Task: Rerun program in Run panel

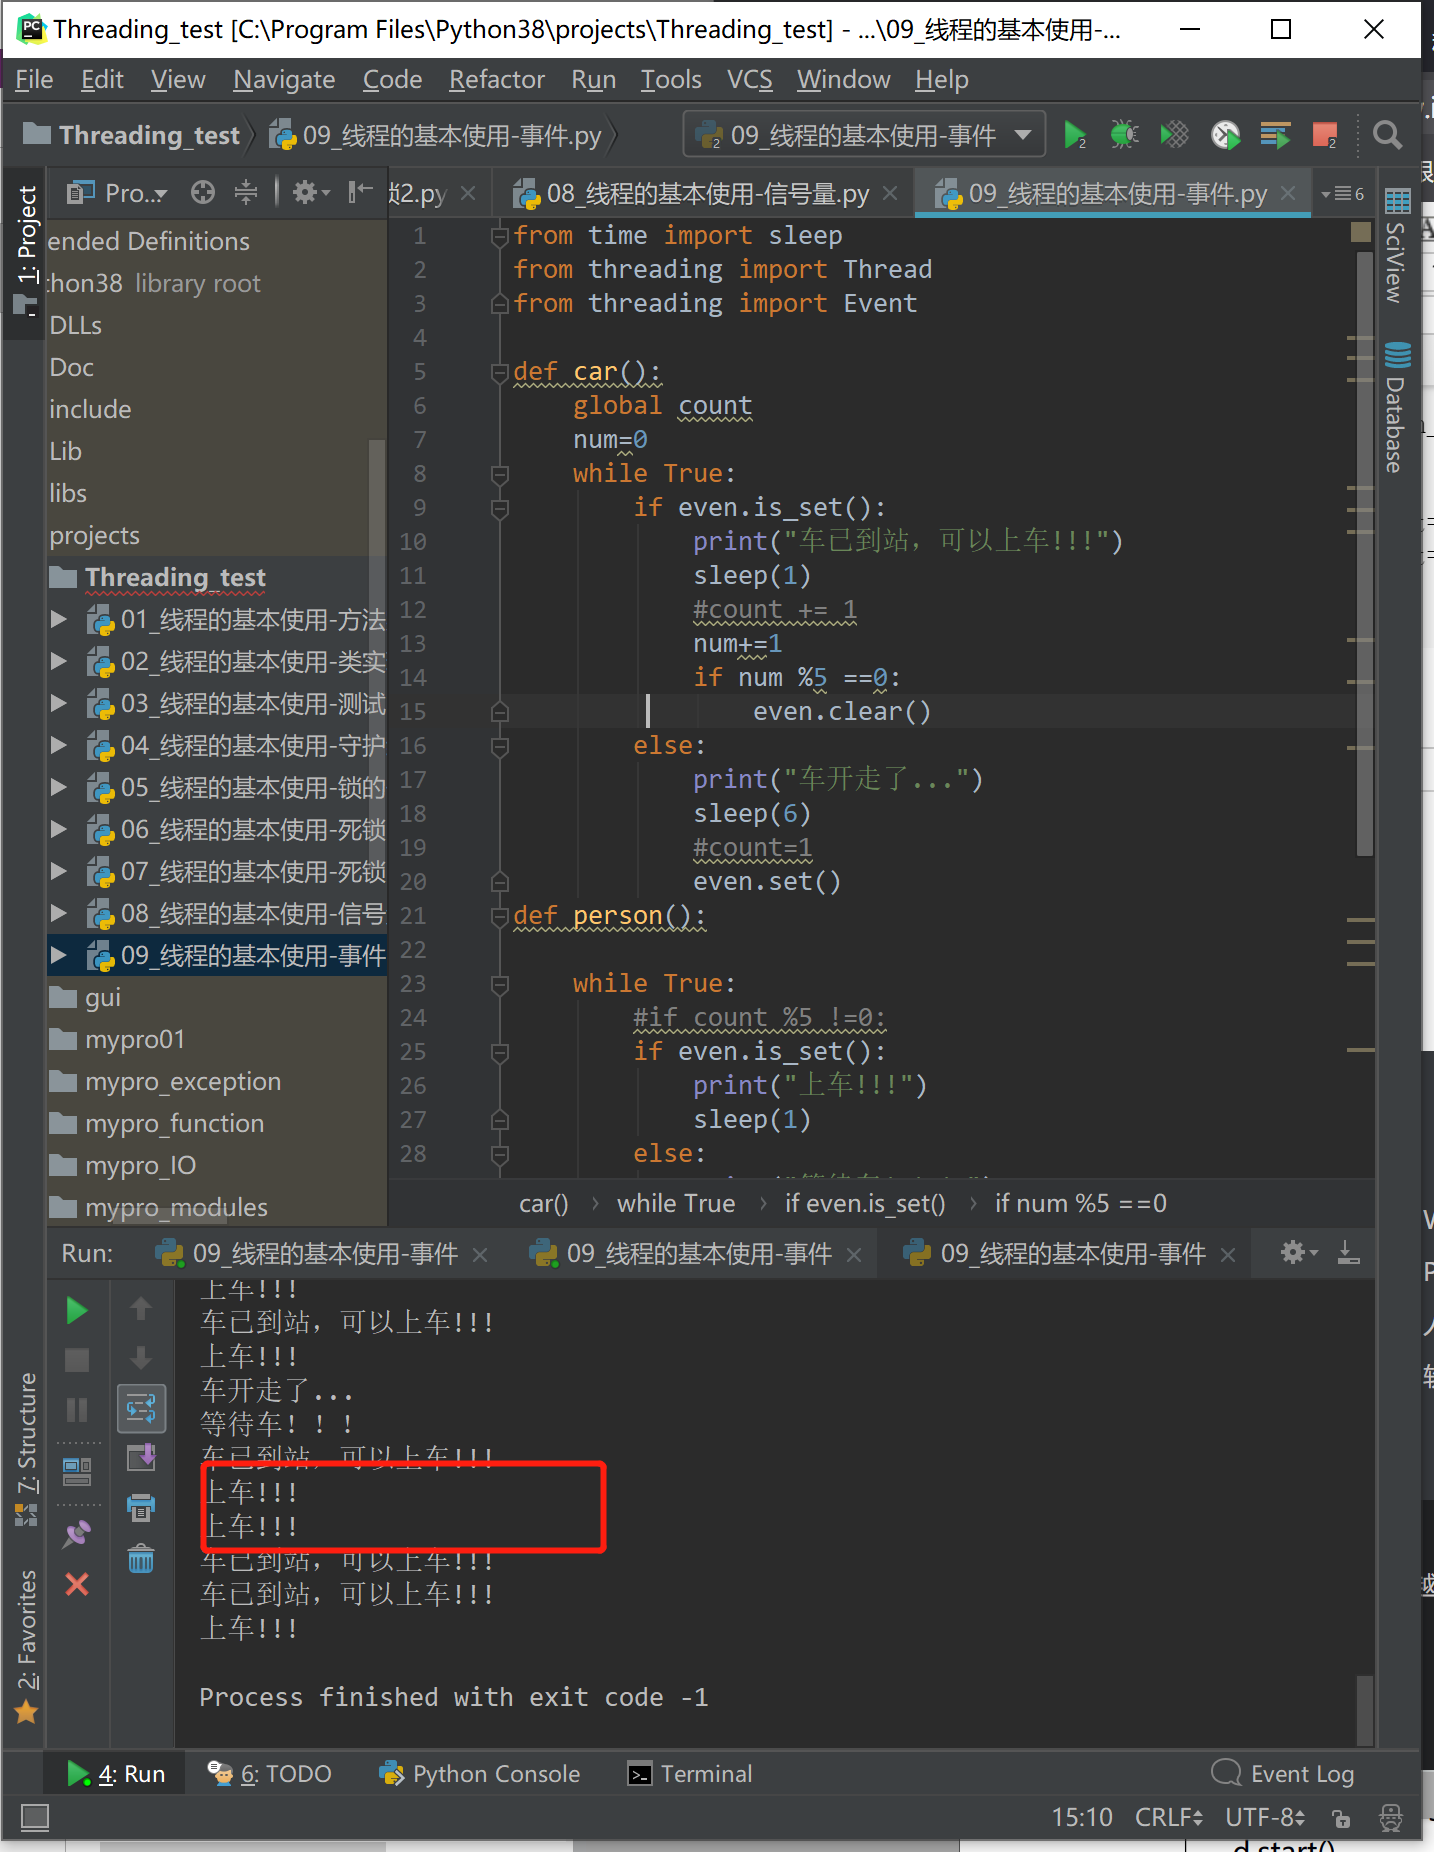Action: (x=77, y=1310)
